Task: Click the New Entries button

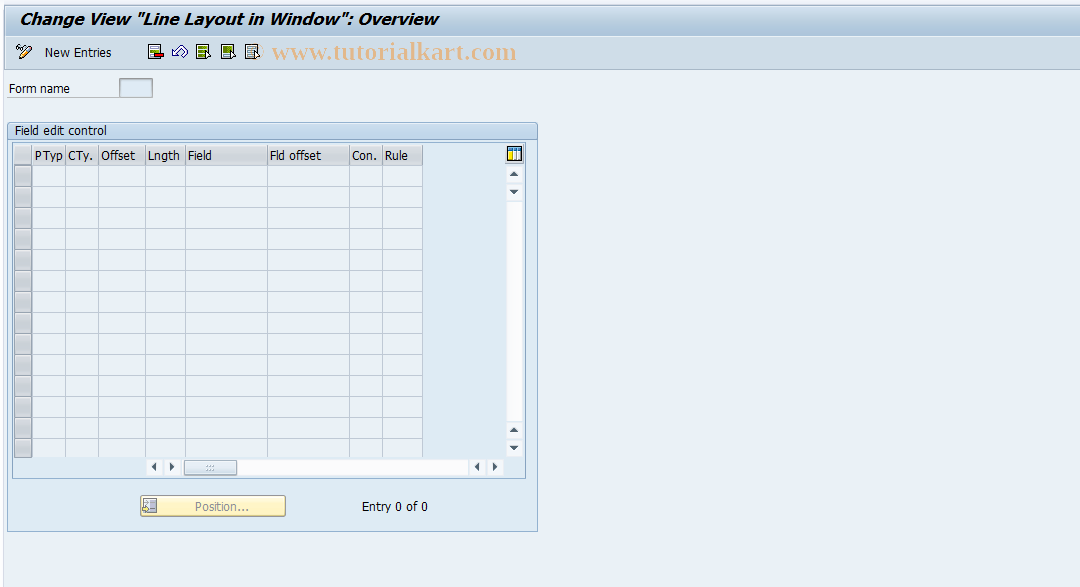Action: click(78, 52)
